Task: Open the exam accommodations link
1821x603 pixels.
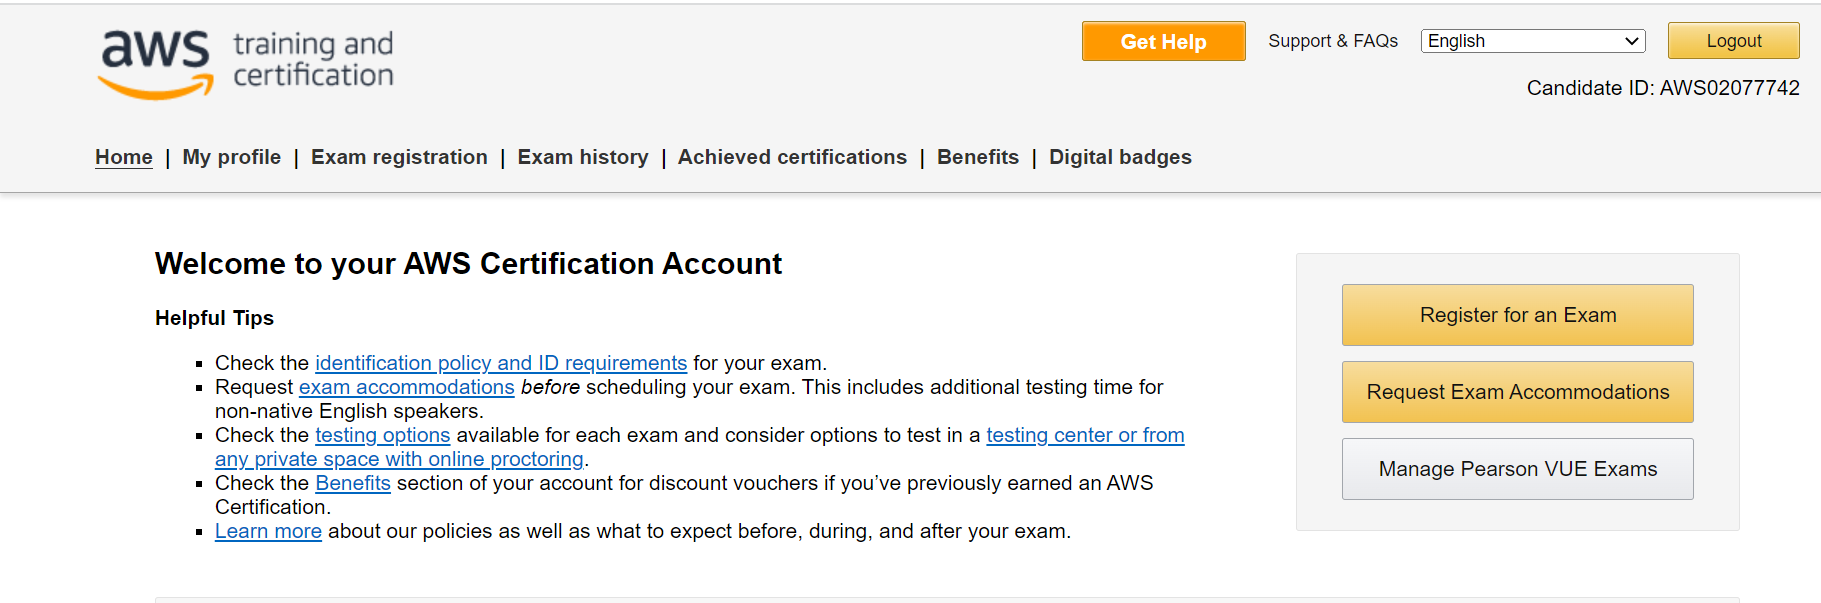Action: pos(407,387)
